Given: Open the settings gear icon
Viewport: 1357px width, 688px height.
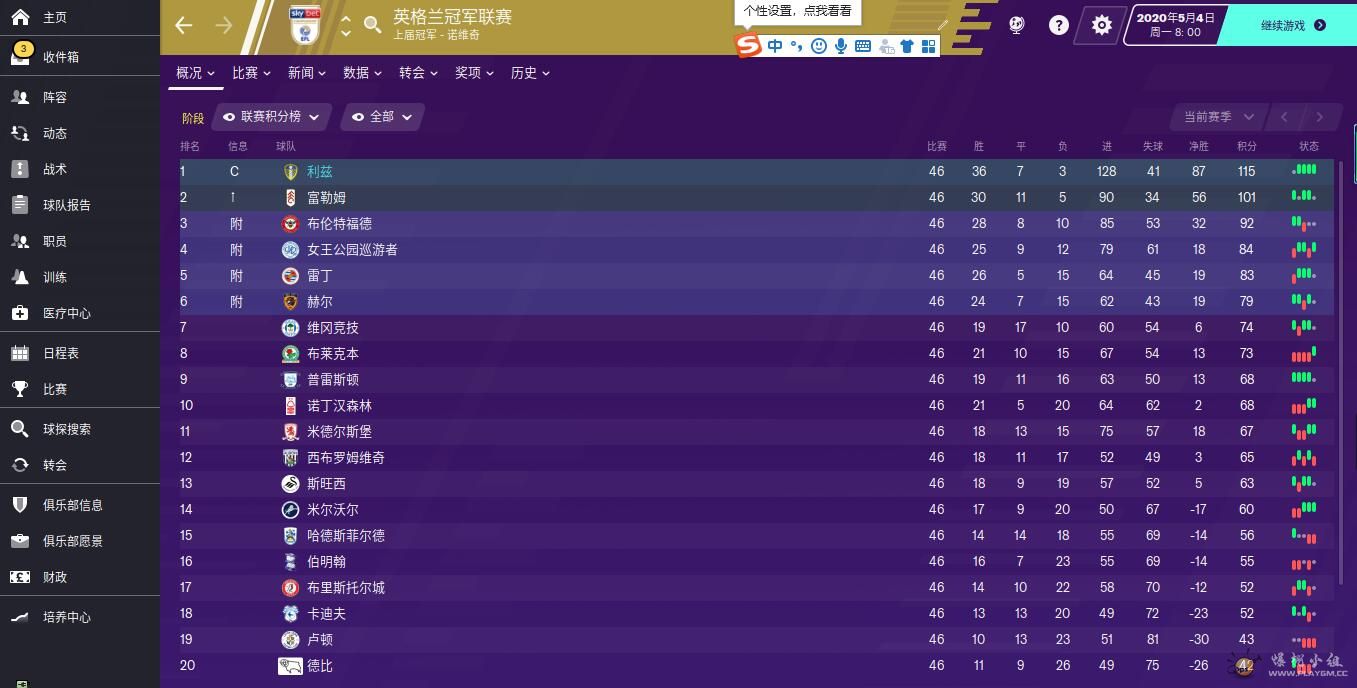Looking at the screenshot, I should (1101, 26).
